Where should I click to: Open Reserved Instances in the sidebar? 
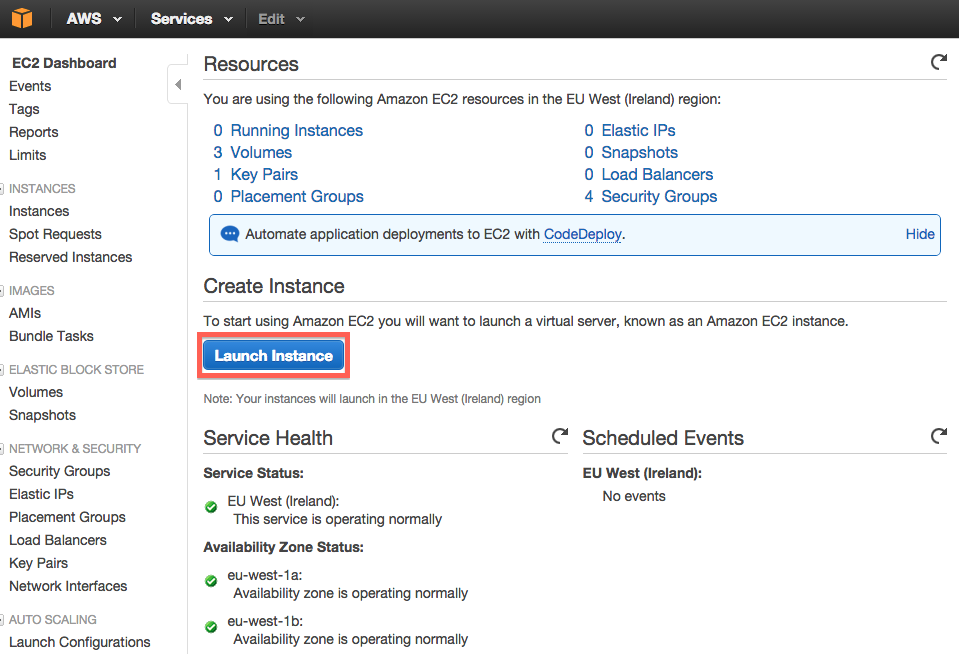[70, 258]
